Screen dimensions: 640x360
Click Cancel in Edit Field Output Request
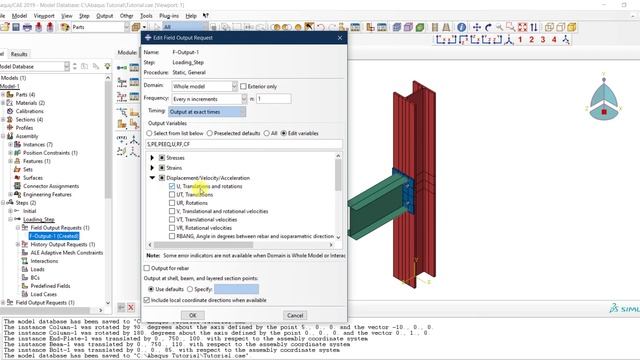(295, 315)
